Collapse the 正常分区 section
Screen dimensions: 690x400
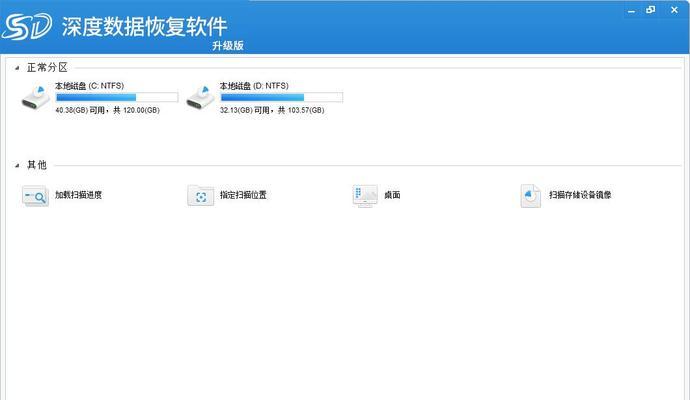(17, 68)
